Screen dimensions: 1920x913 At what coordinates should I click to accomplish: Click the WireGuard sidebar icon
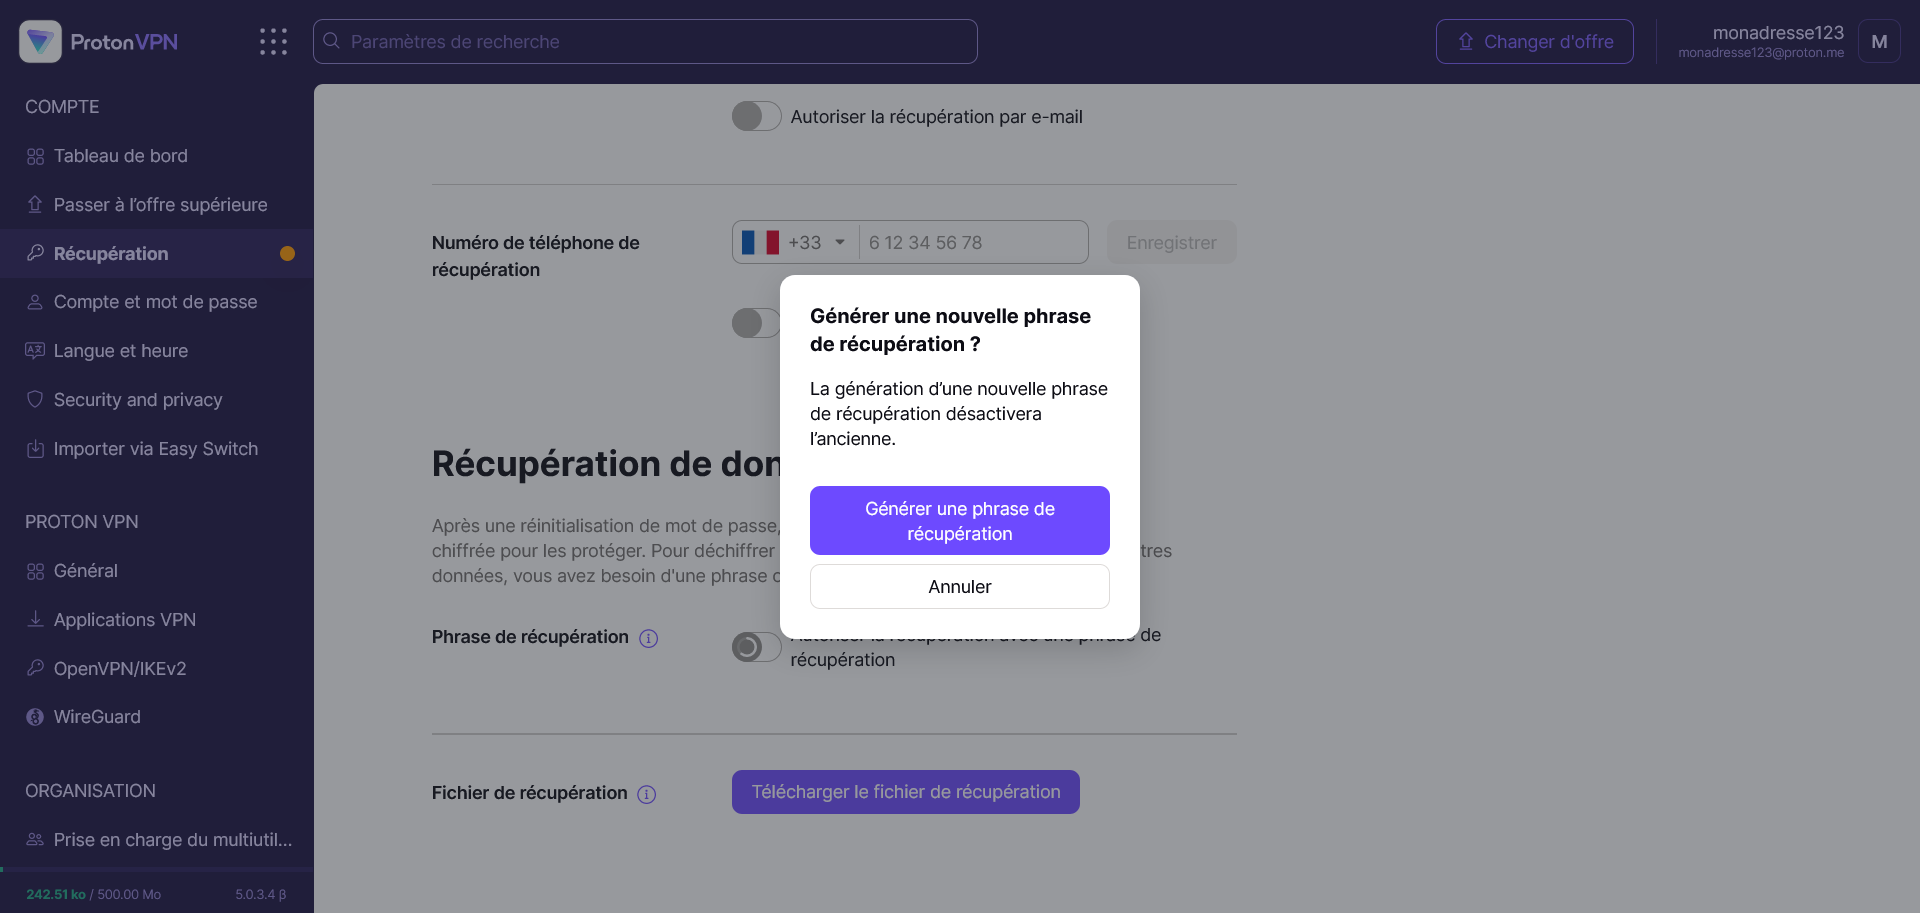35,717
